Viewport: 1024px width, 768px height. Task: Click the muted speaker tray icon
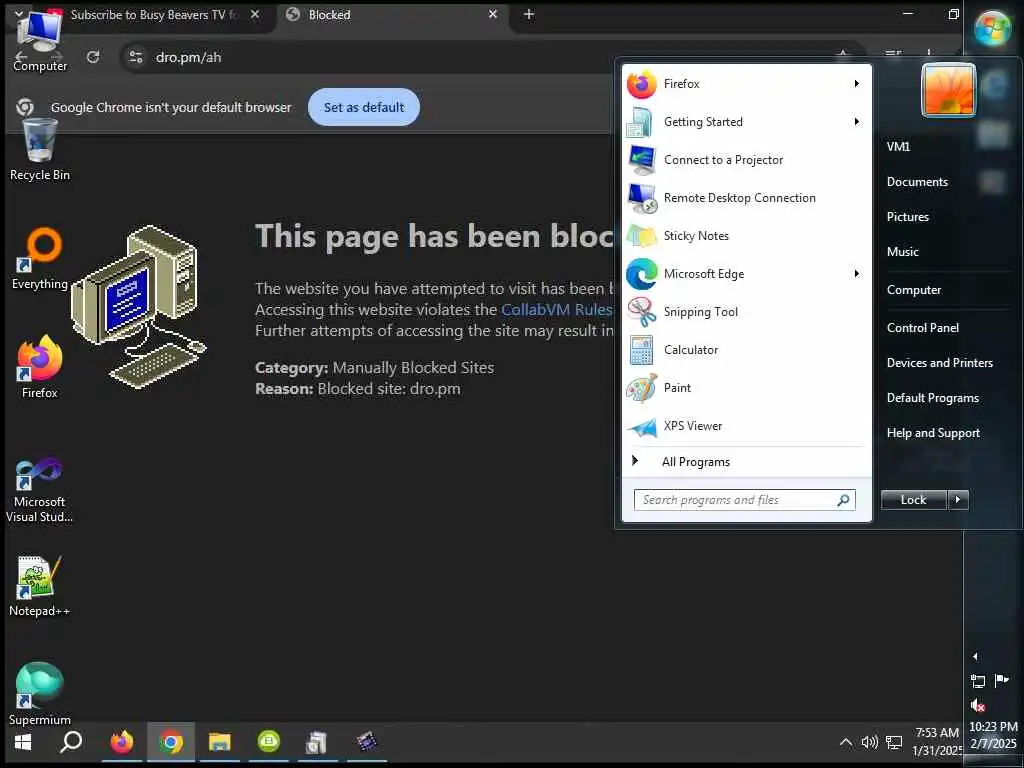tap(978, 705)
